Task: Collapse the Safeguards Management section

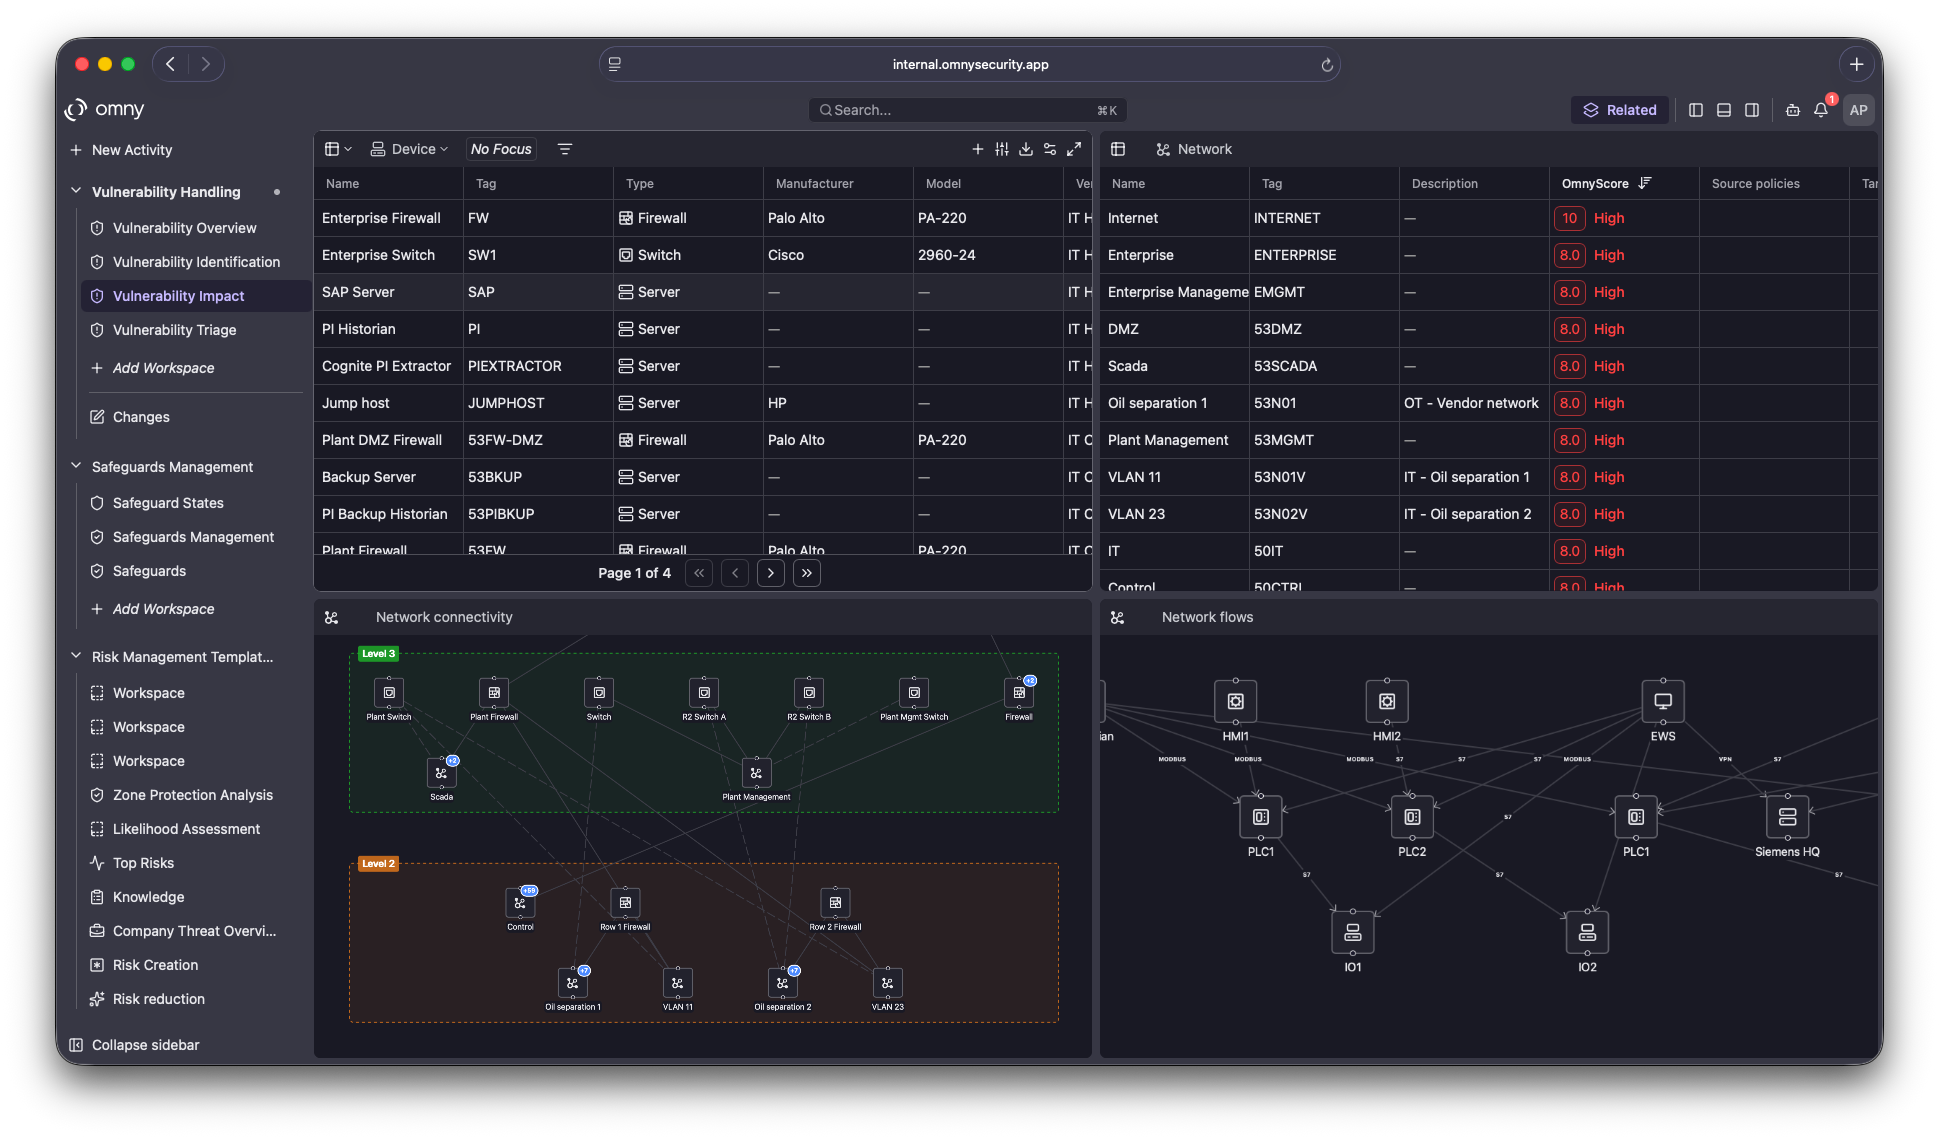Action: [76, 466]
